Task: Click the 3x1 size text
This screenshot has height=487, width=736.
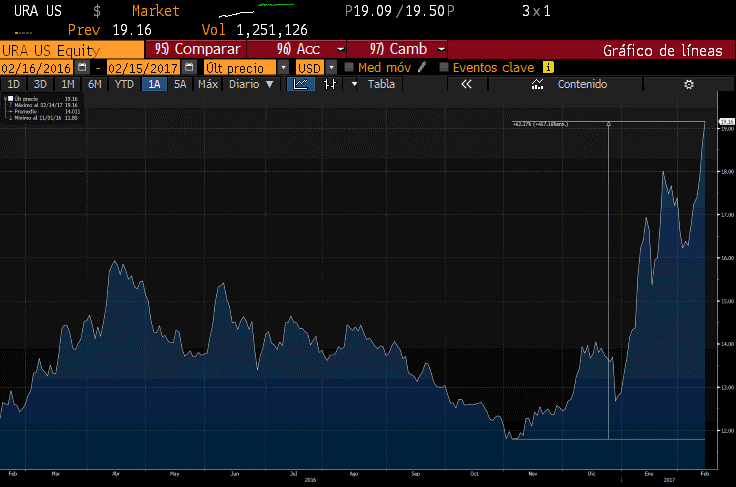Action: [x=537, y=11]
